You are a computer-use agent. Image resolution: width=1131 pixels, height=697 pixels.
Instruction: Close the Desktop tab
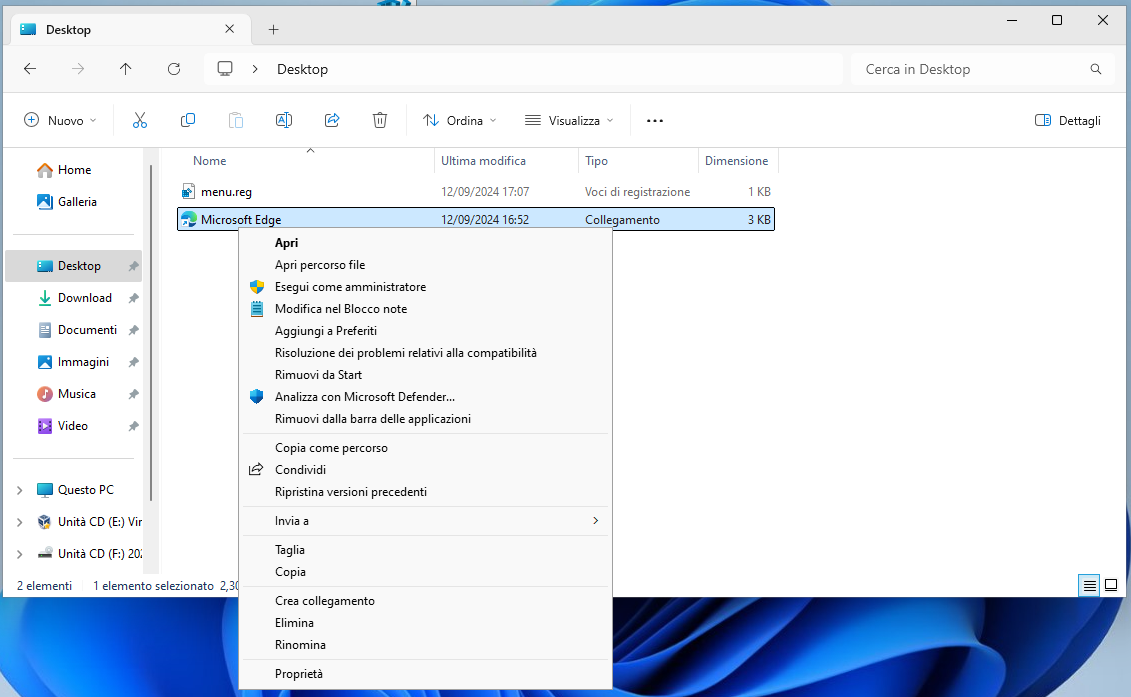pyautogui.click(x=229, y=29)
